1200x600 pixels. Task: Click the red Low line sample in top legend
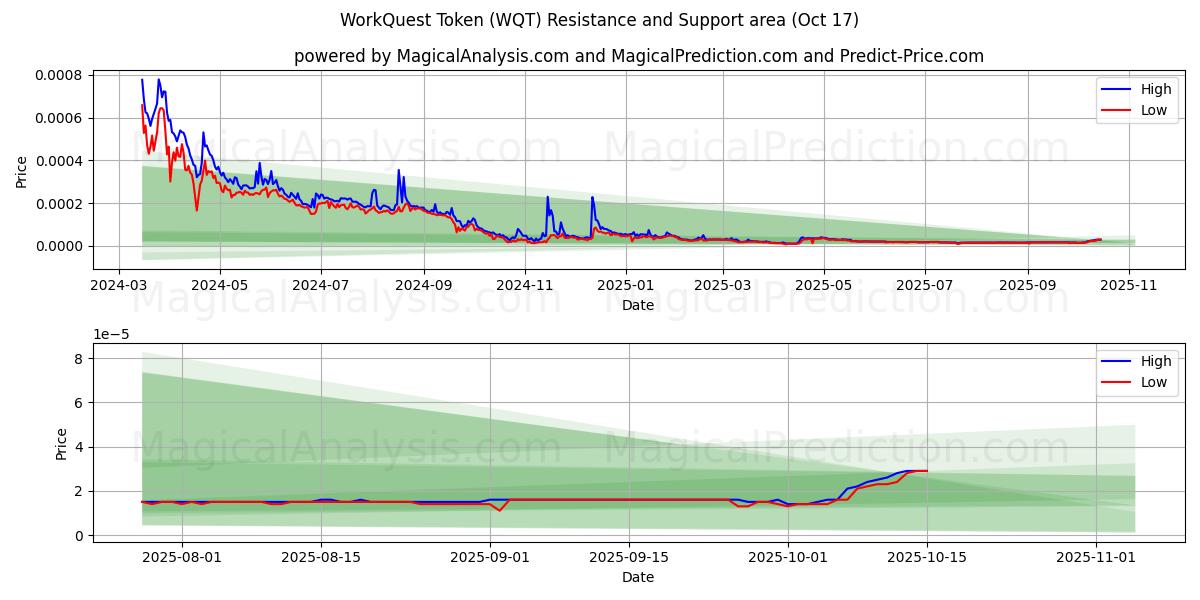tap(1116, 110)
